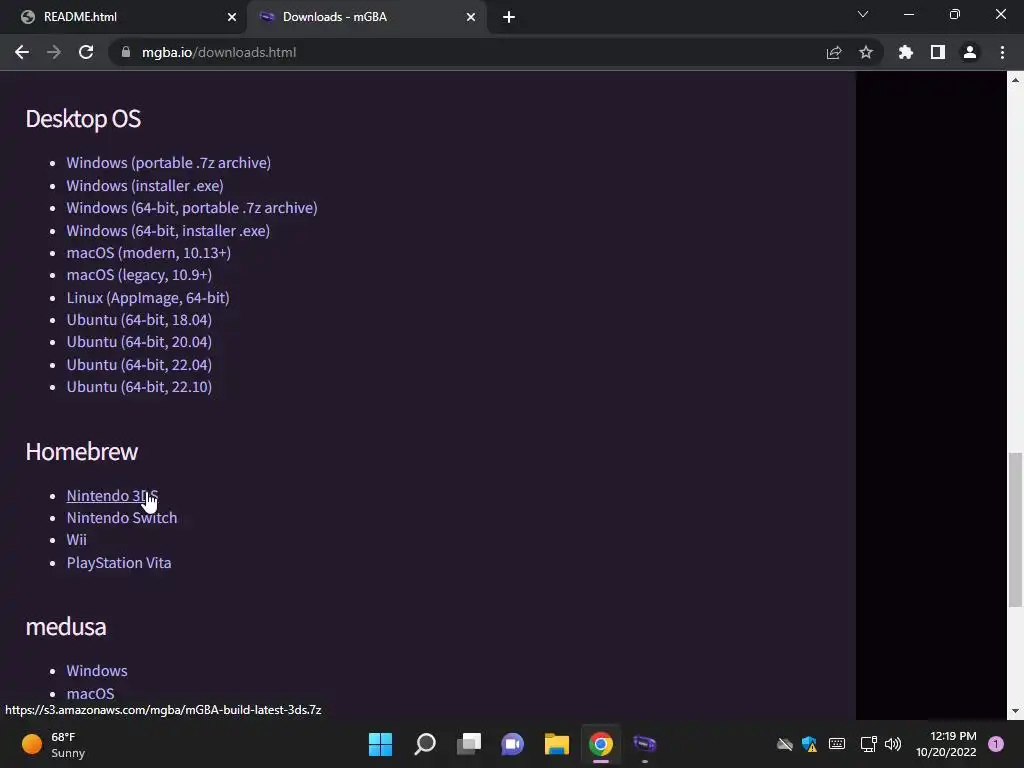This screenshot has height=768, width=1024.
Task: Open the tab search chevron
Action: [x=863, y=14]
